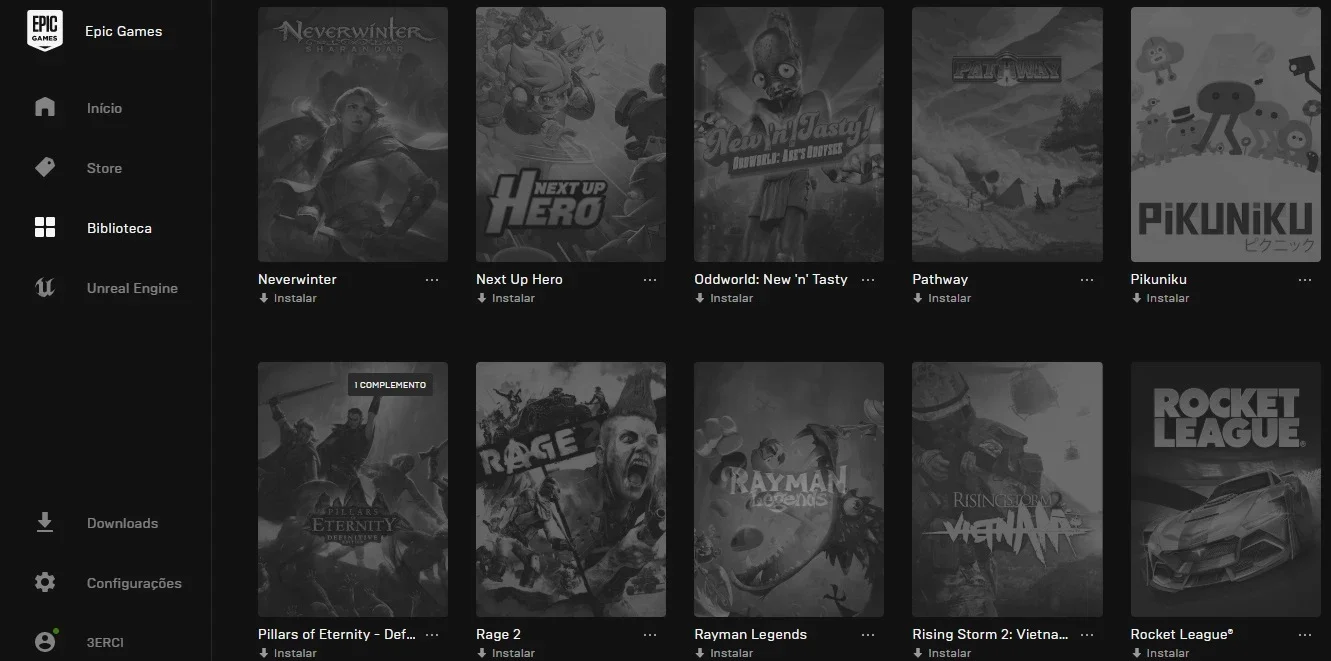The image size is (1331, 661).
Task: Open Neverwinter options three-dot menu
Action: tap(432, 280)
